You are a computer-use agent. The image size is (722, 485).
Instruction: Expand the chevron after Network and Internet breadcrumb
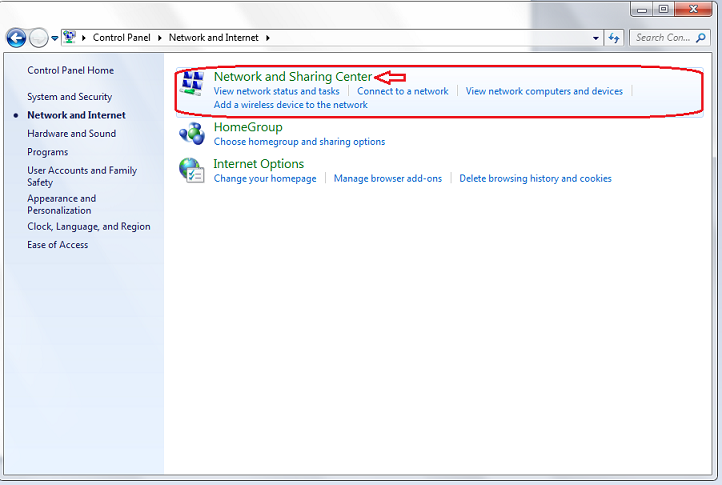point(267,38)
